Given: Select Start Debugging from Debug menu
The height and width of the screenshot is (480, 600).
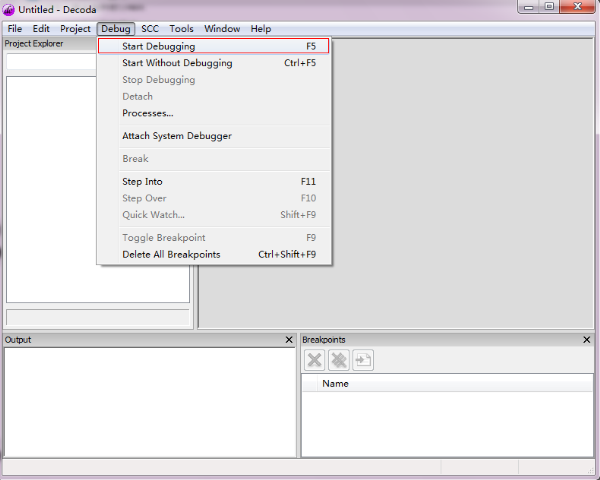Looking at the screenshot, I should pos(158,46).
